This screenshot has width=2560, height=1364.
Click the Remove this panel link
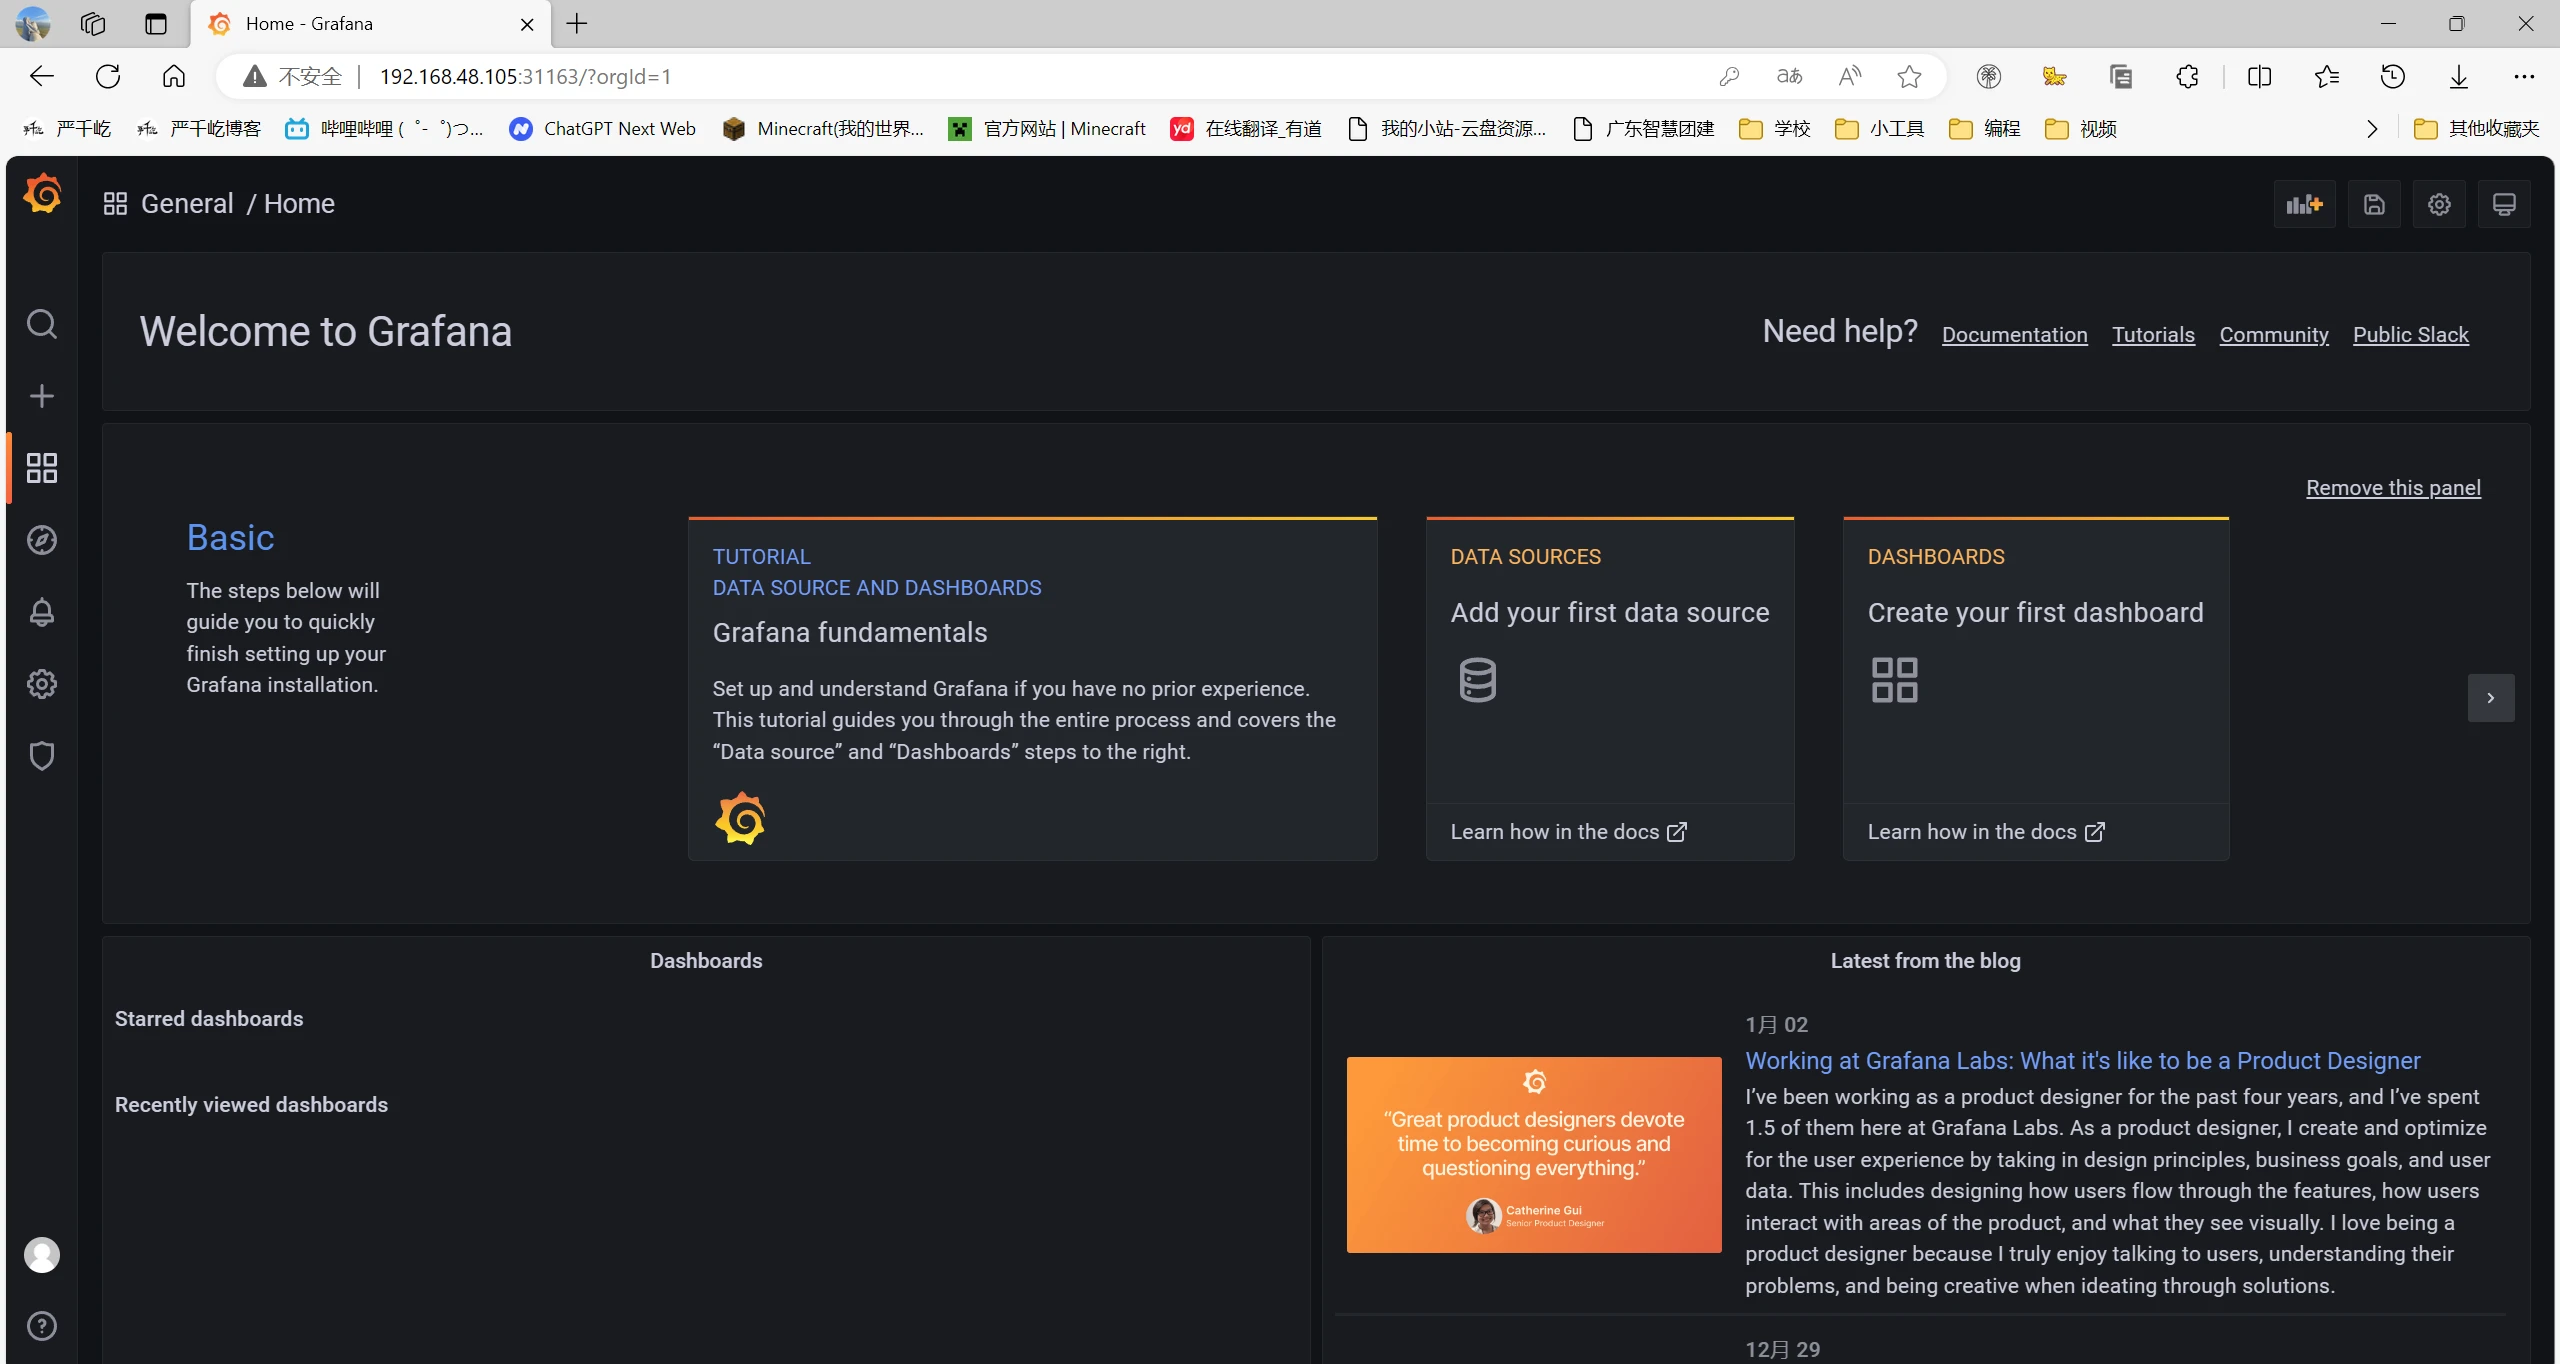[2393, 488]
